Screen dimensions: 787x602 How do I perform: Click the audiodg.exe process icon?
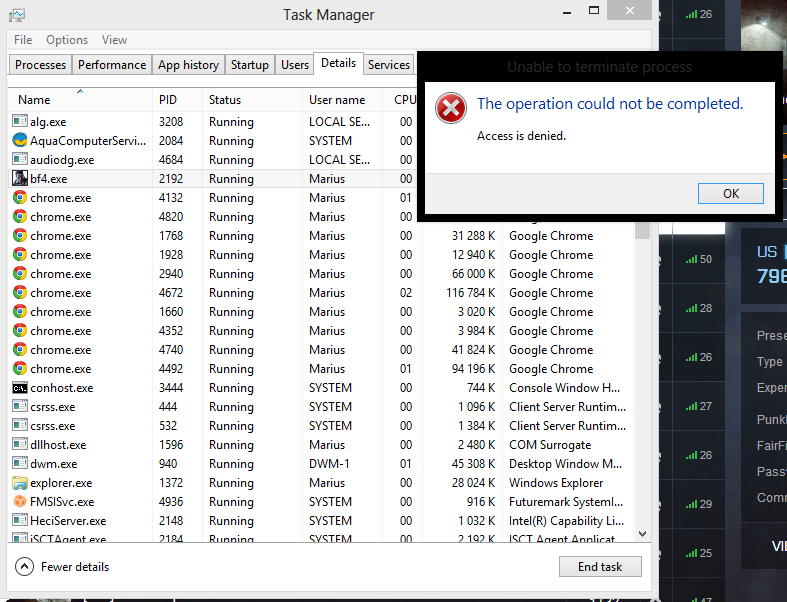click(20, 159)
